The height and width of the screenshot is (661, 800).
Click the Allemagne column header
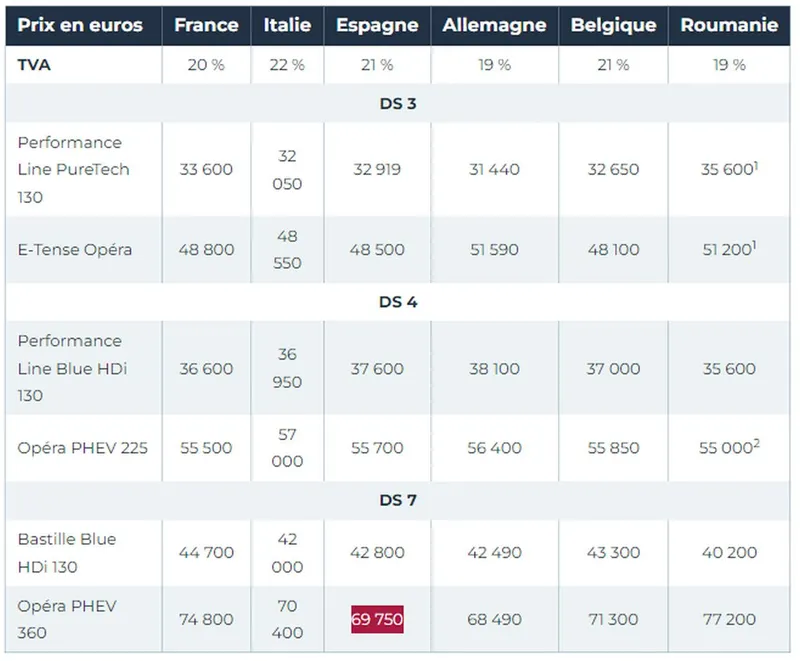click(494, 25)
